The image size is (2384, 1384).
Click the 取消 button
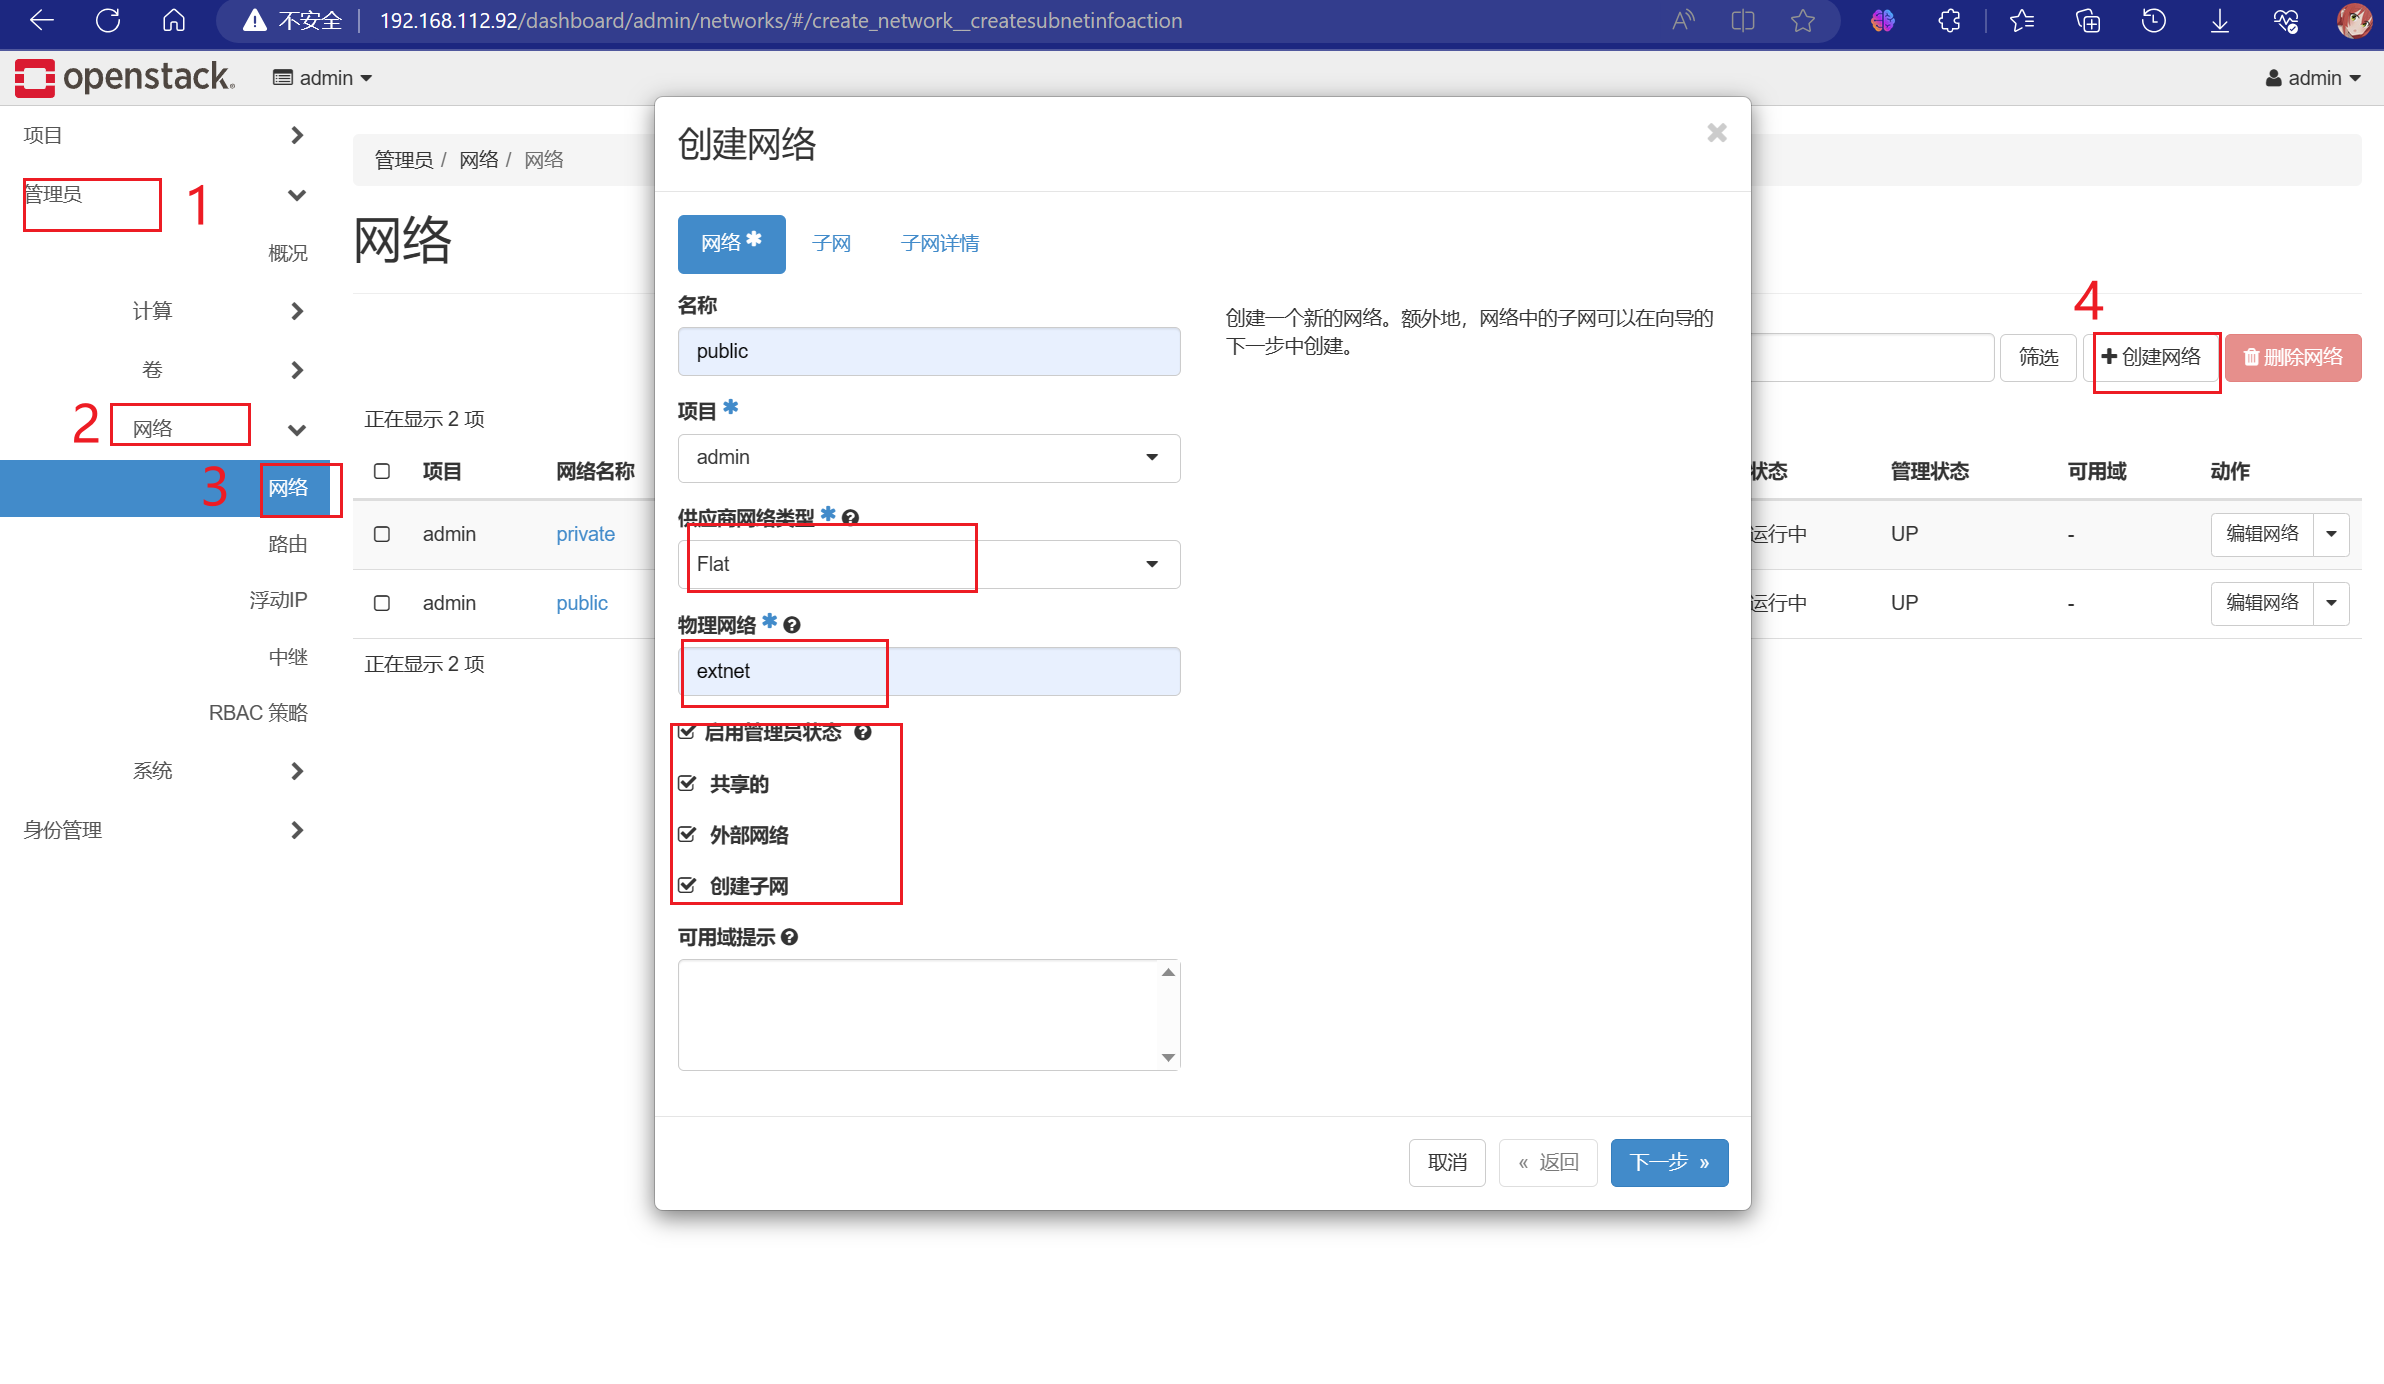tap(1446, 1162)
